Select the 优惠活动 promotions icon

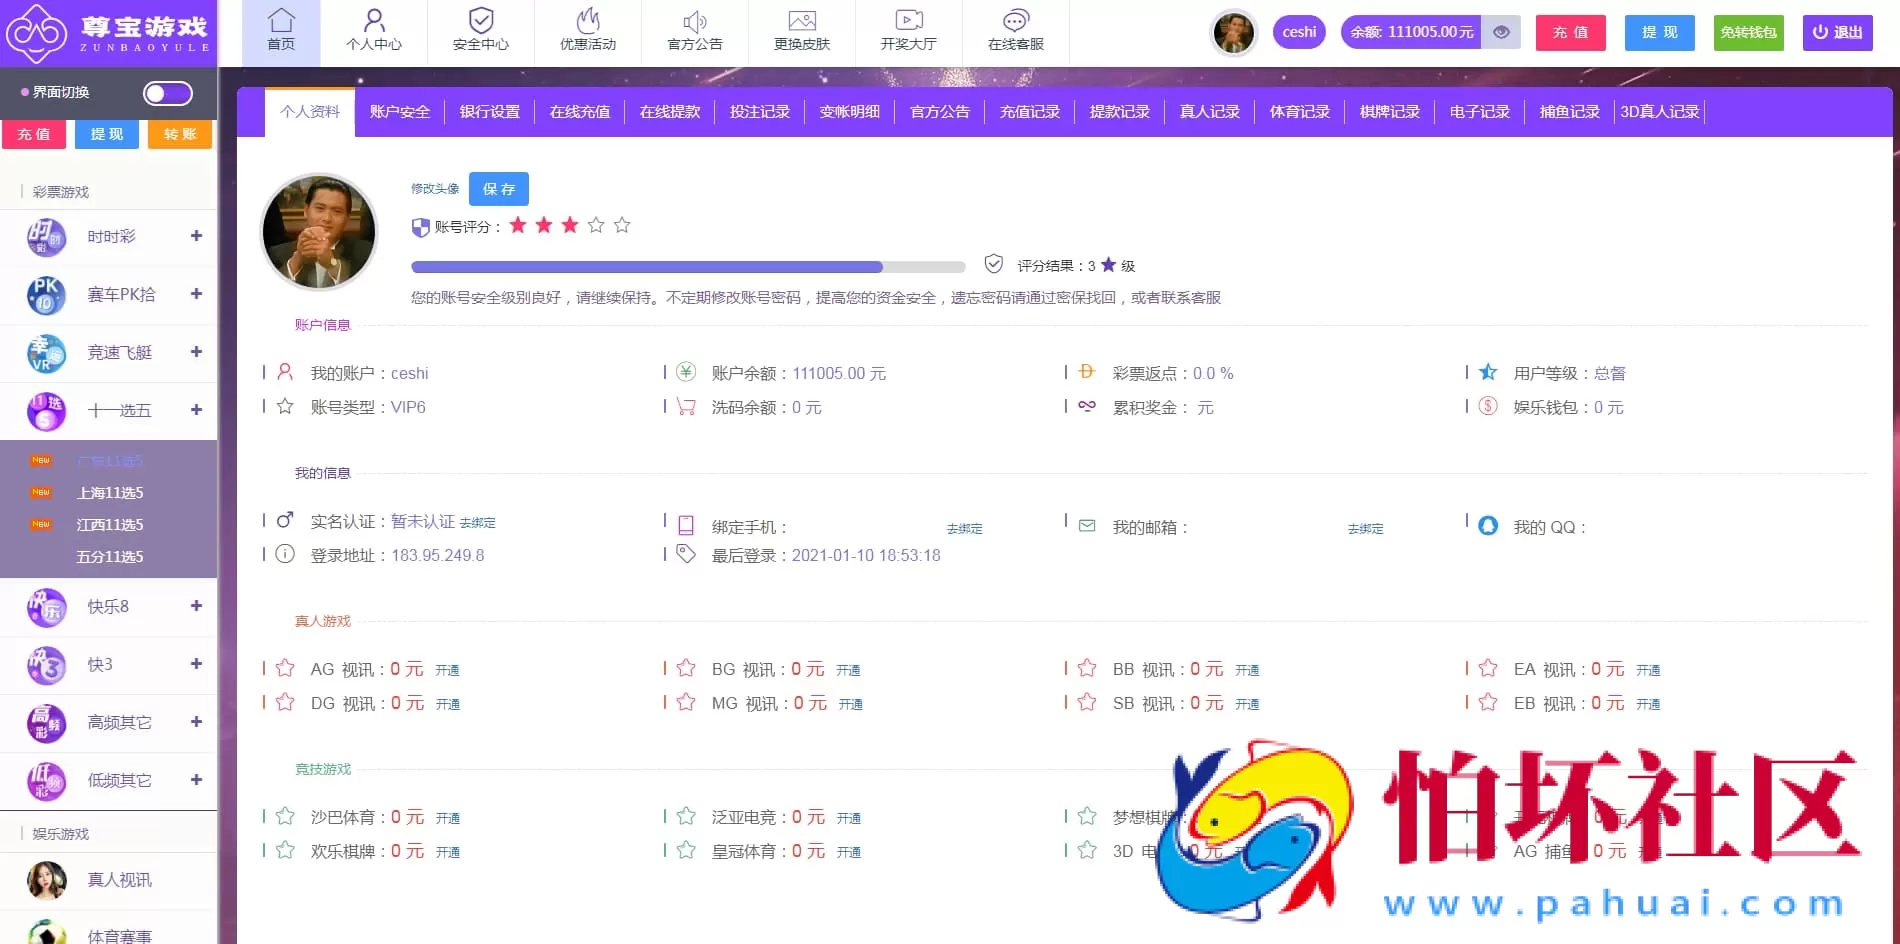pyautogui.click(x=588, y=30)
